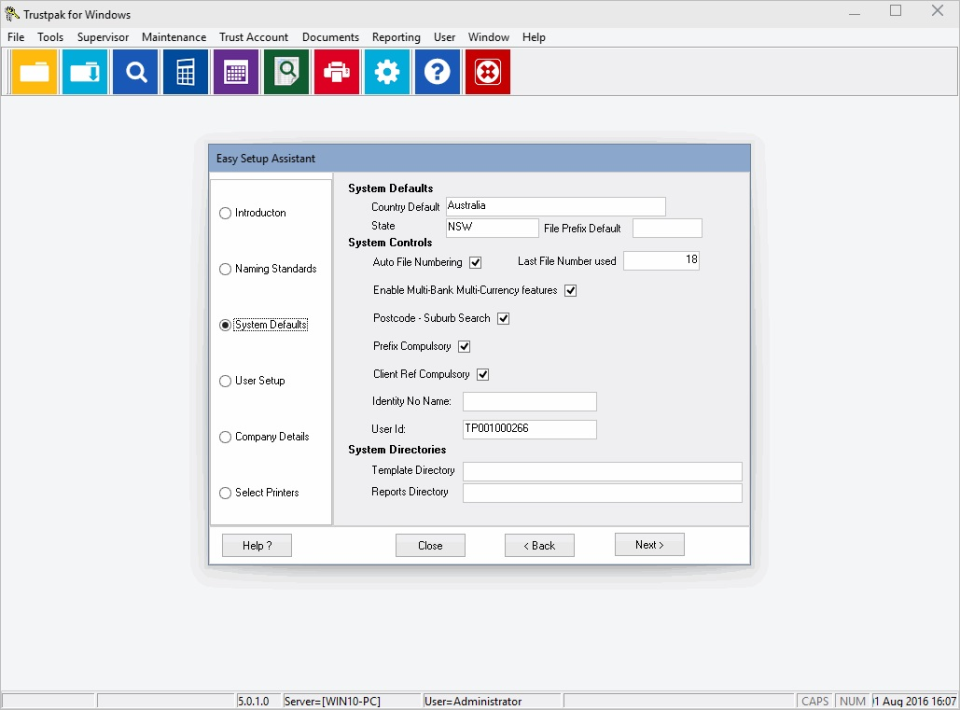The width and height of the screenshot is (960, 710).
Task: Open the Reporting menu
Action: tap(396, 37)
